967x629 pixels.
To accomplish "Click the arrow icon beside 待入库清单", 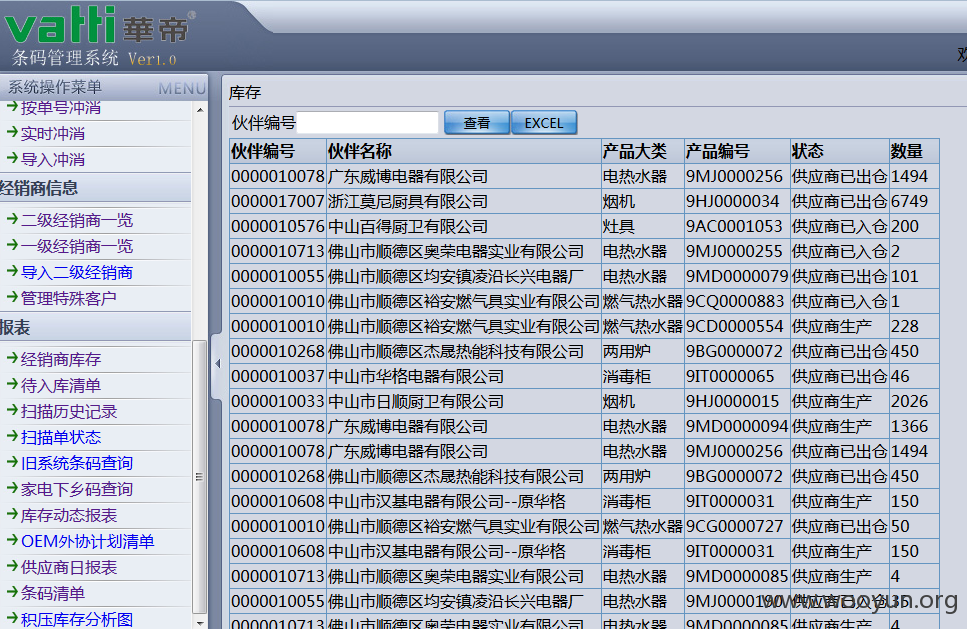I will 12,384.
